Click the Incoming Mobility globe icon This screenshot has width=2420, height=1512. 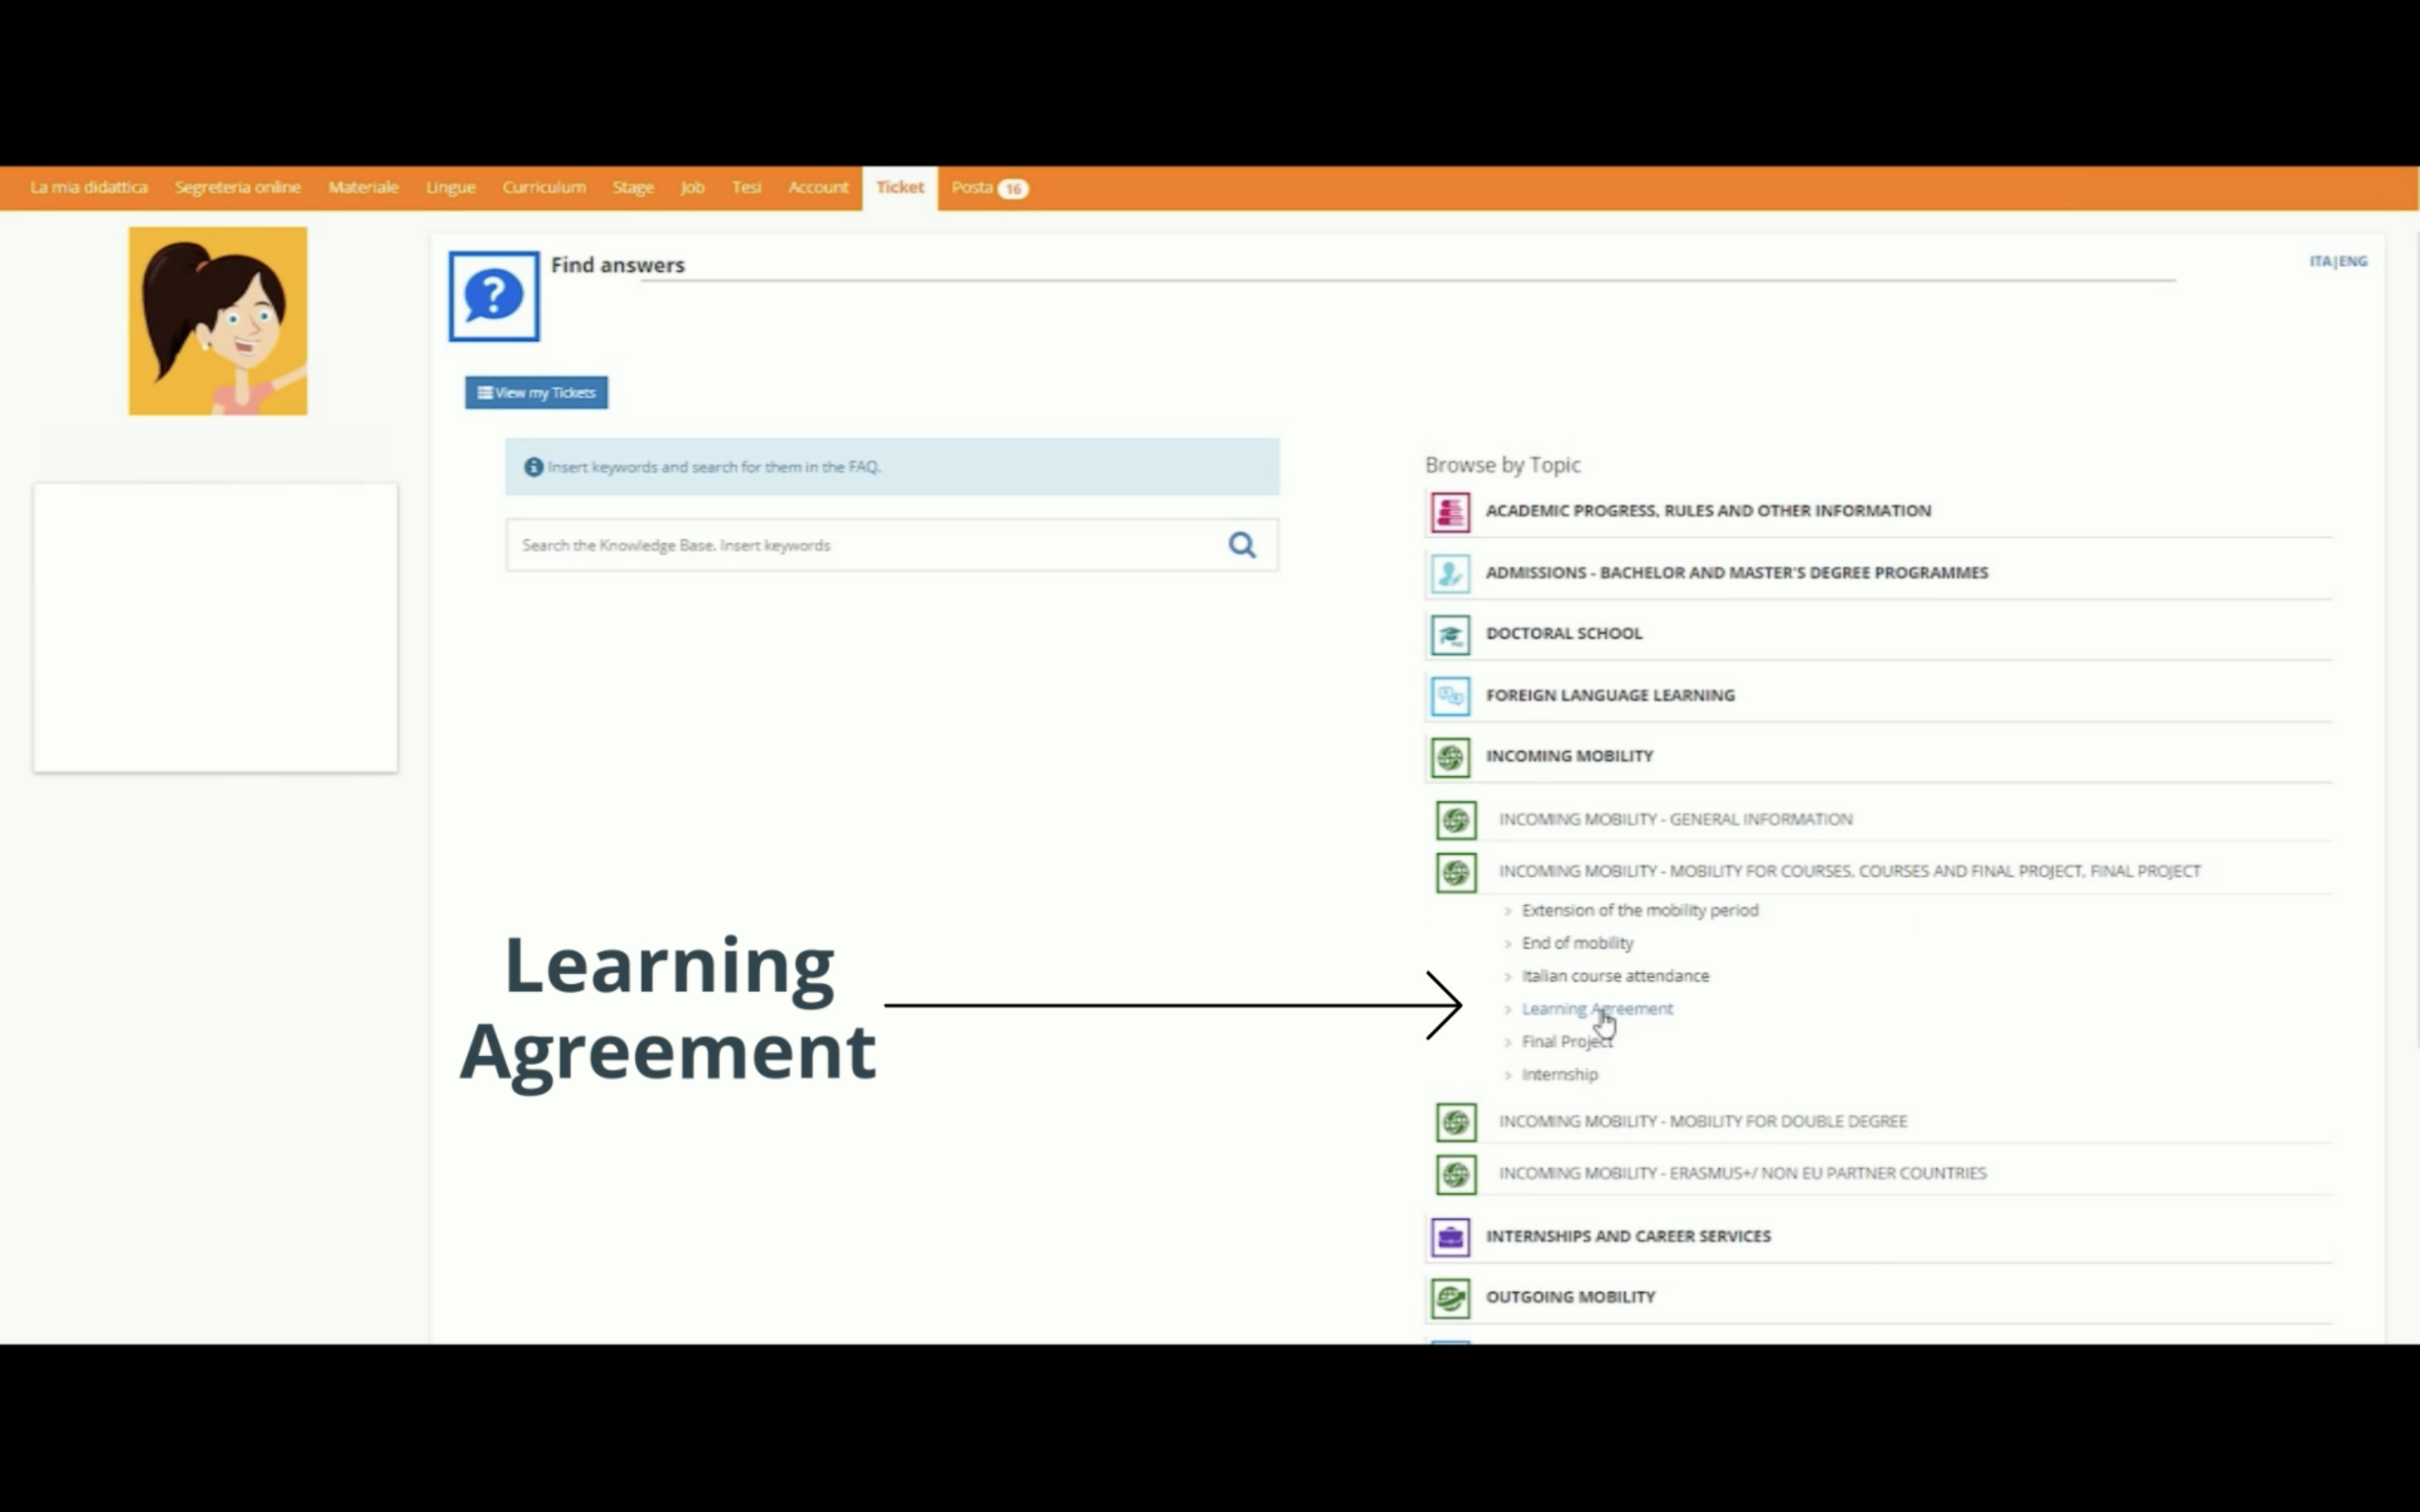[1450, 757]
